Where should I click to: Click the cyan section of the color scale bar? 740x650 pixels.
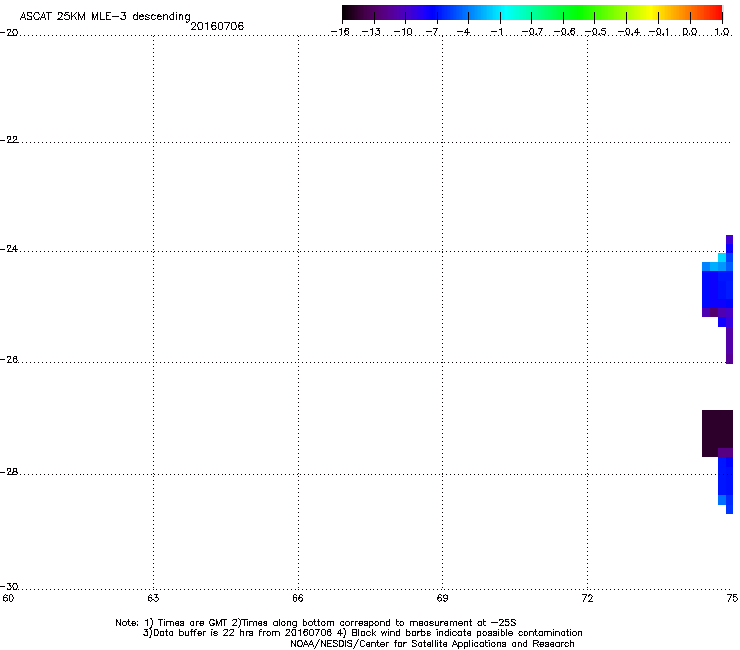507,12
